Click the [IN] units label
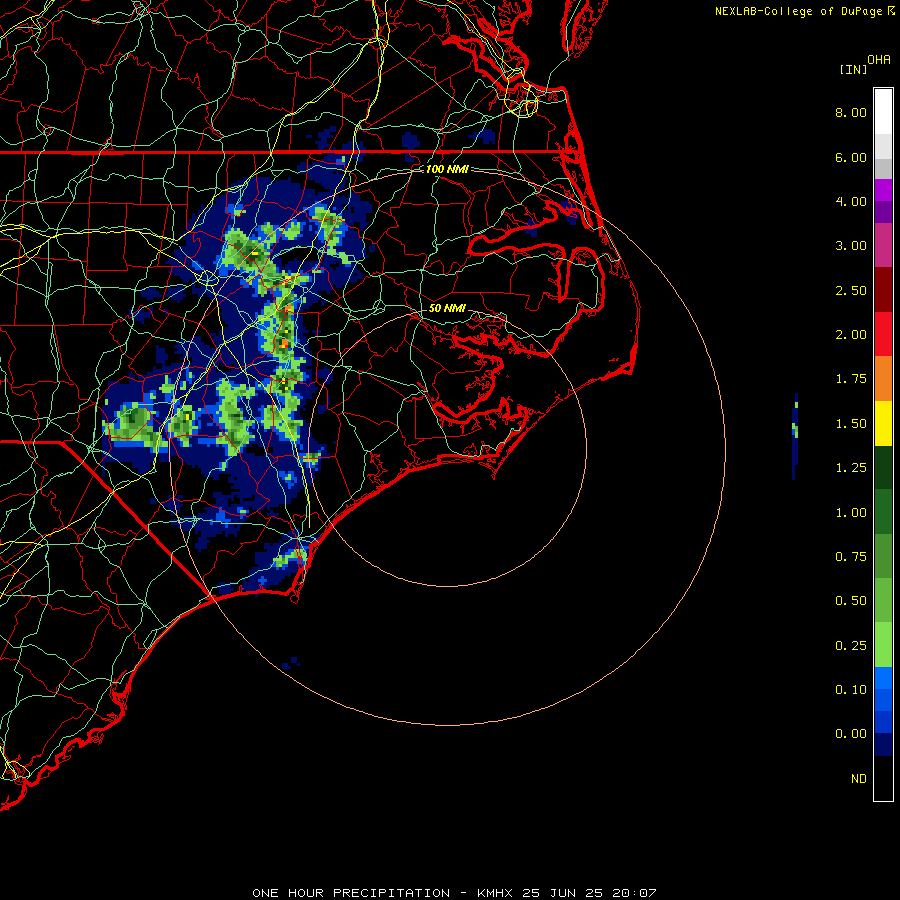 pos(853,69)
